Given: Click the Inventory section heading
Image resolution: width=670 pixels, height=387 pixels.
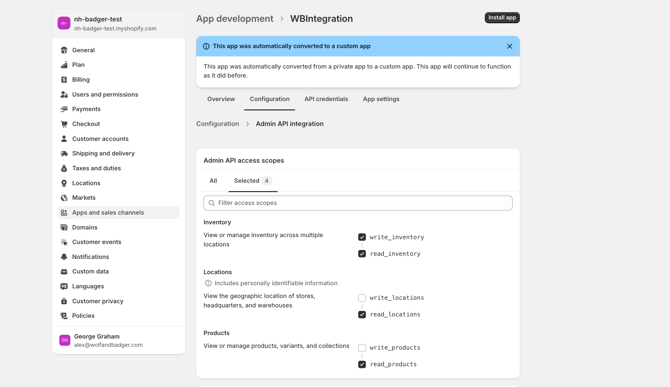Looking at the screenshot, I should pyautogui.click(x=217, y=222).
